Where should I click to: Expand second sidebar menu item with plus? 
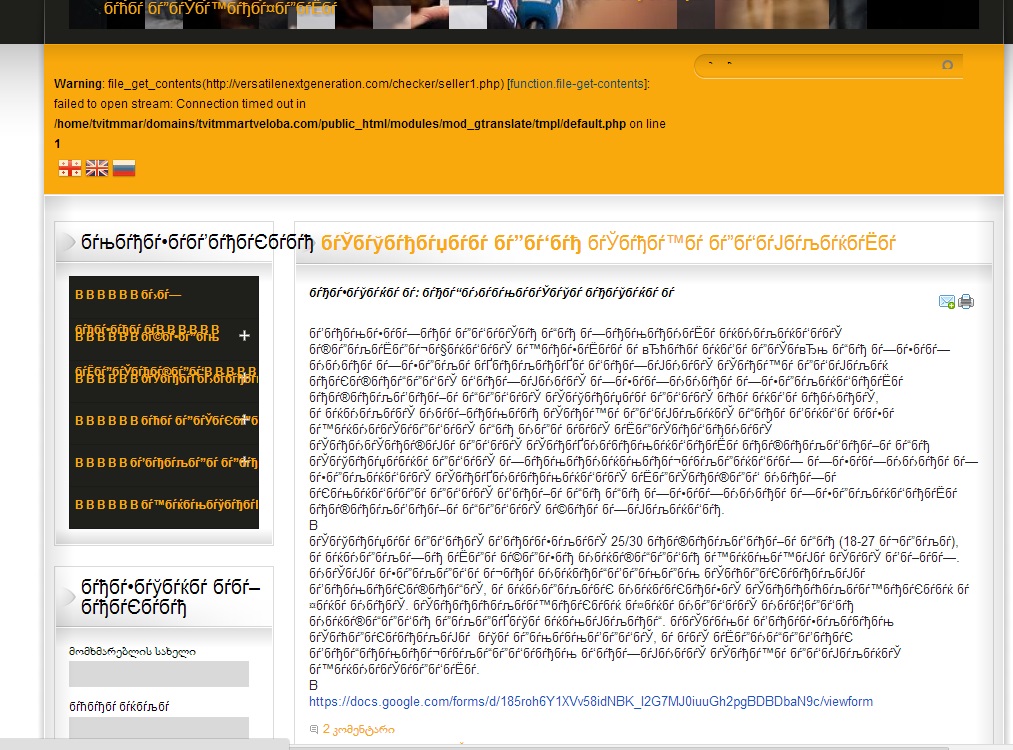click(x=244, y=335)
